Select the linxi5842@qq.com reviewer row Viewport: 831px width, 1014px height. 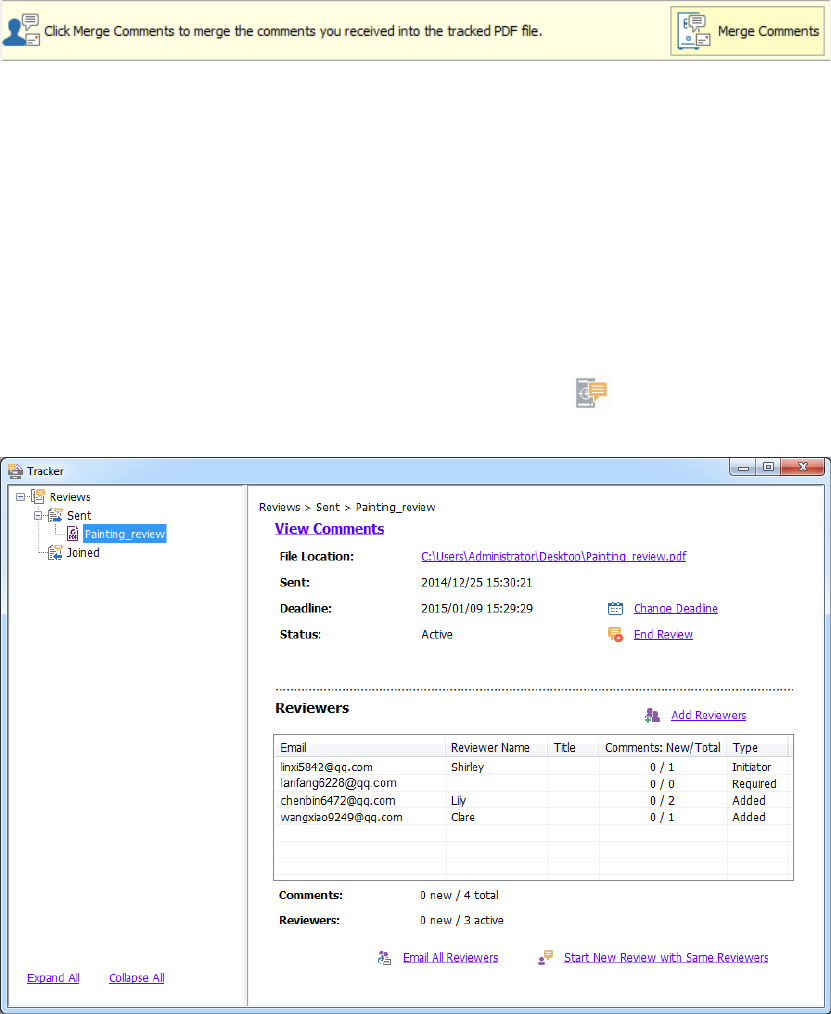click(x=532, y=767)
